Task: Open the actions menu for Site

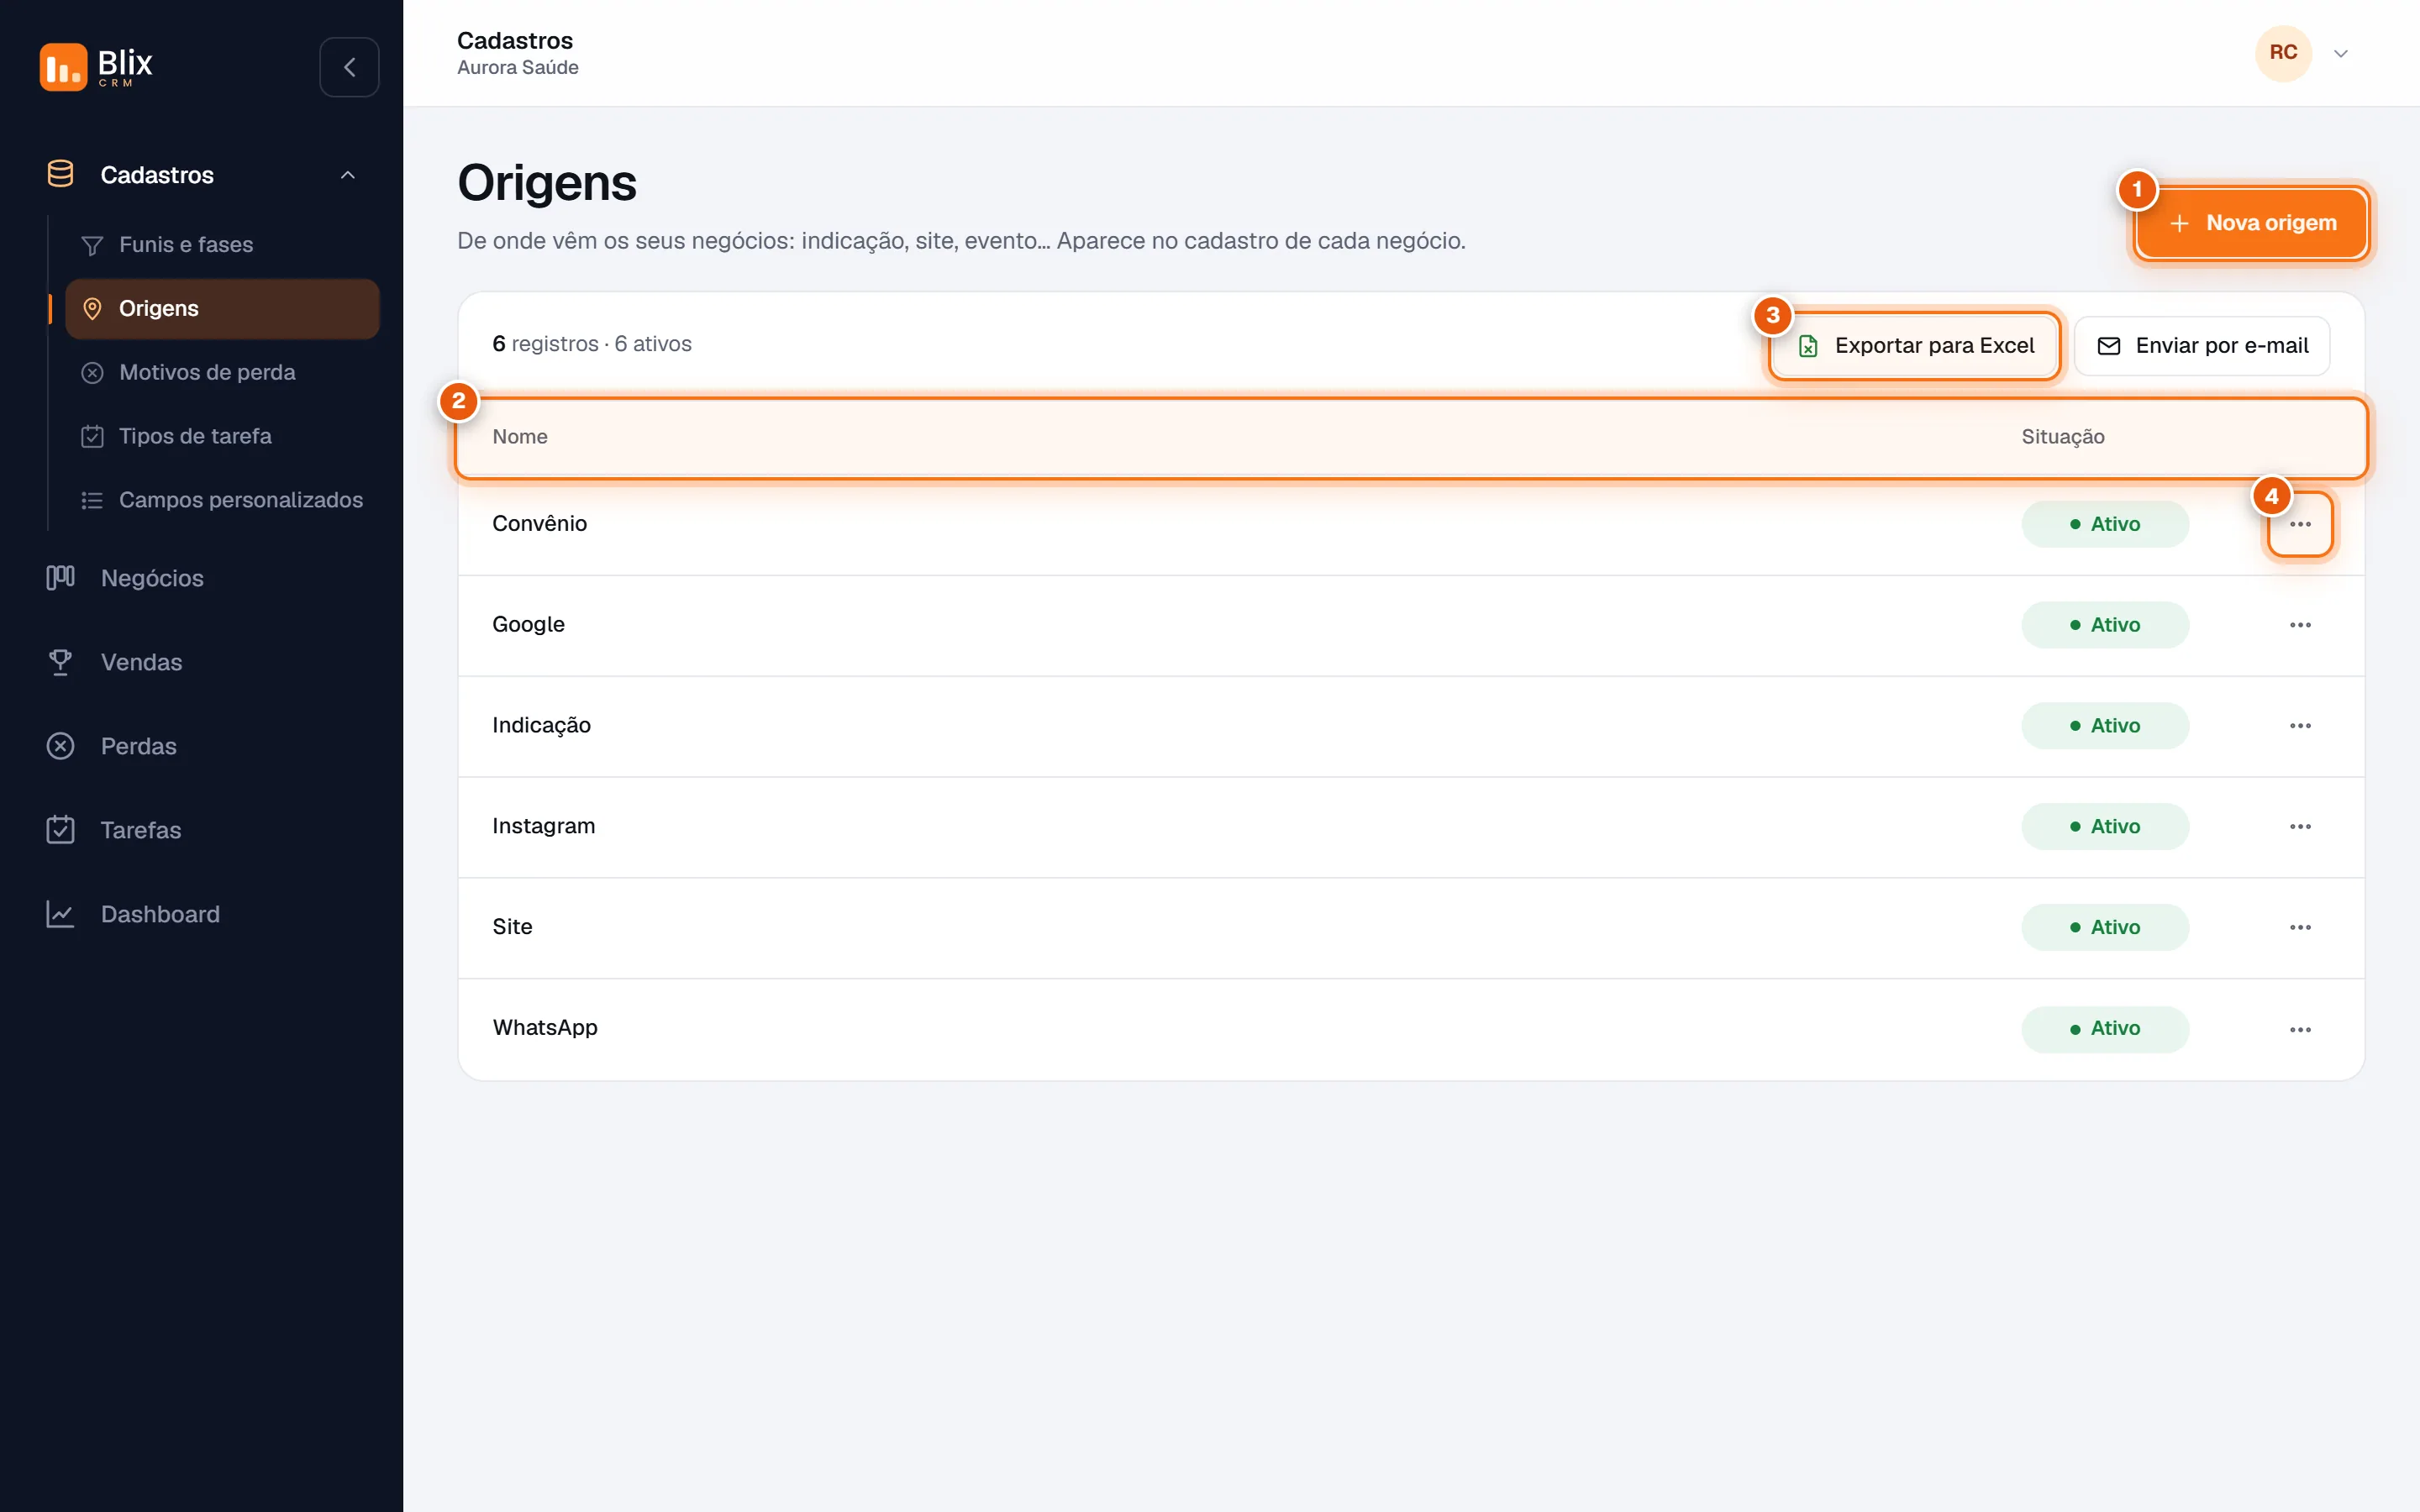Action: [x=2300, y=928]
